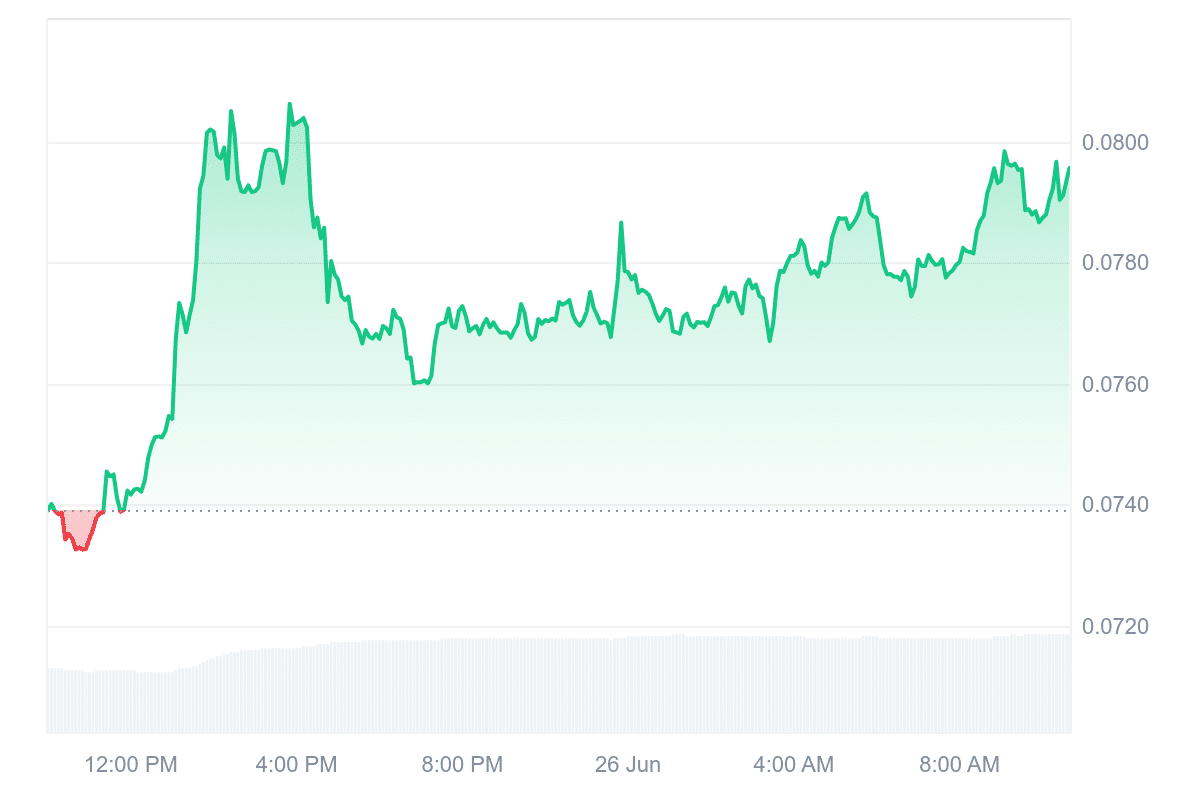
Task: Click the sharp price spike above 26 Jun
Action: (621, 223)
